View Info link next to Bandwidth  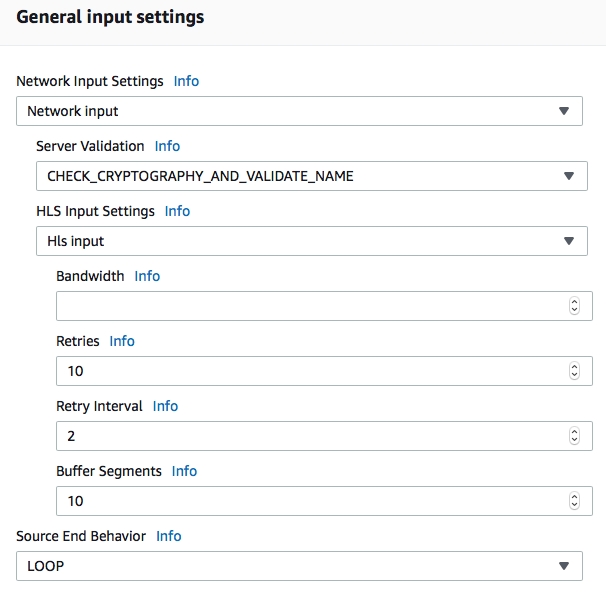(147, 276)
